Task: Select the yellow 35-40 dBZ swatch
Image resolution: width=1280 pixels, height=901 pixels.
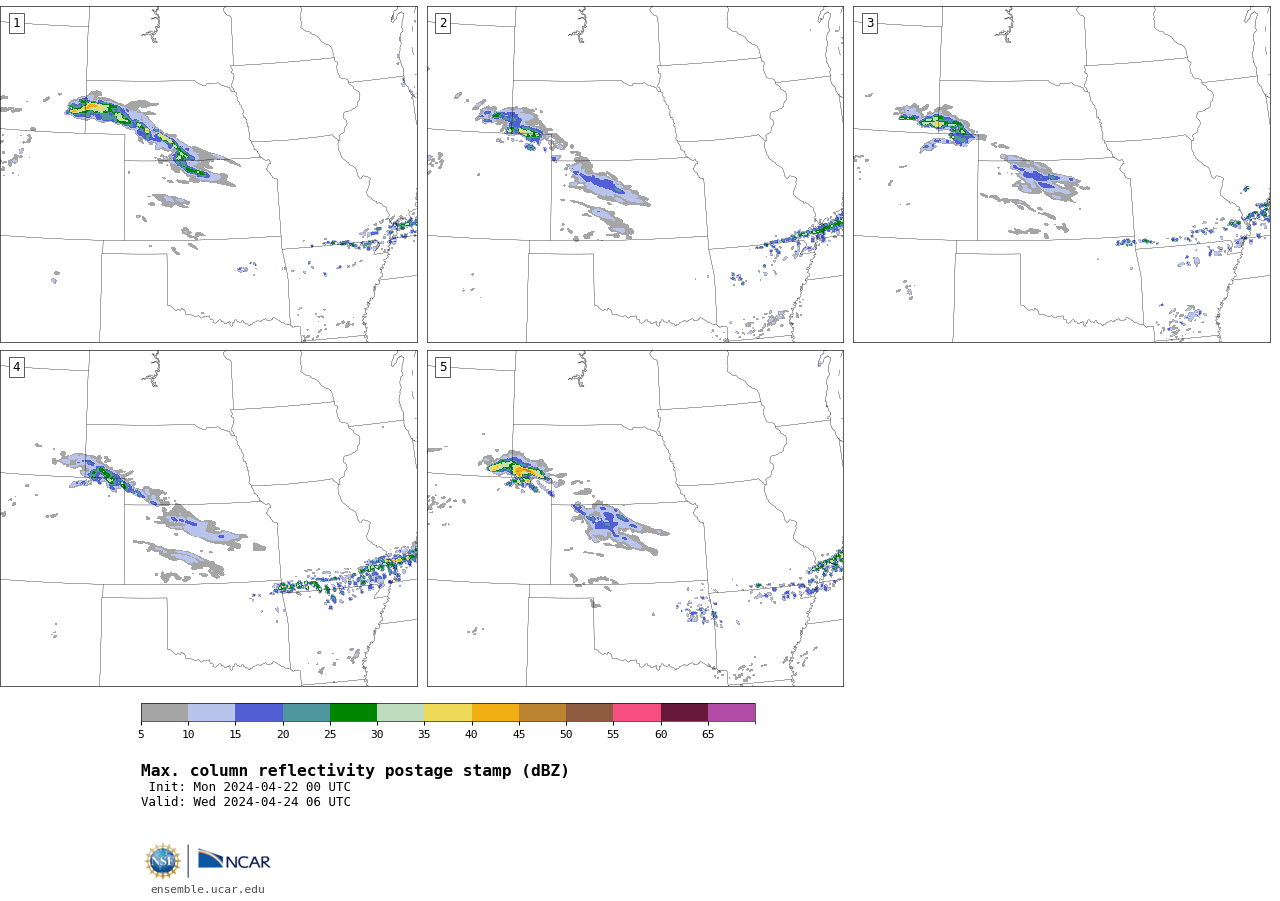Action: click(x=448, y=712)
